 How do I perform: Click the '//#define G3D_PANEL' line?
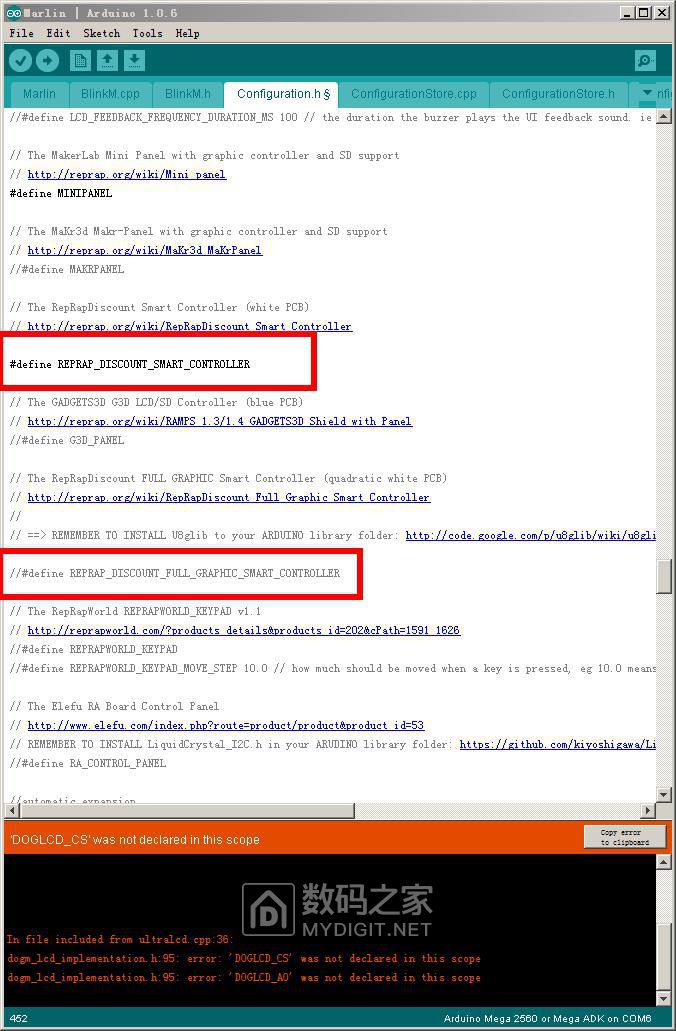(x=67, y=441)
